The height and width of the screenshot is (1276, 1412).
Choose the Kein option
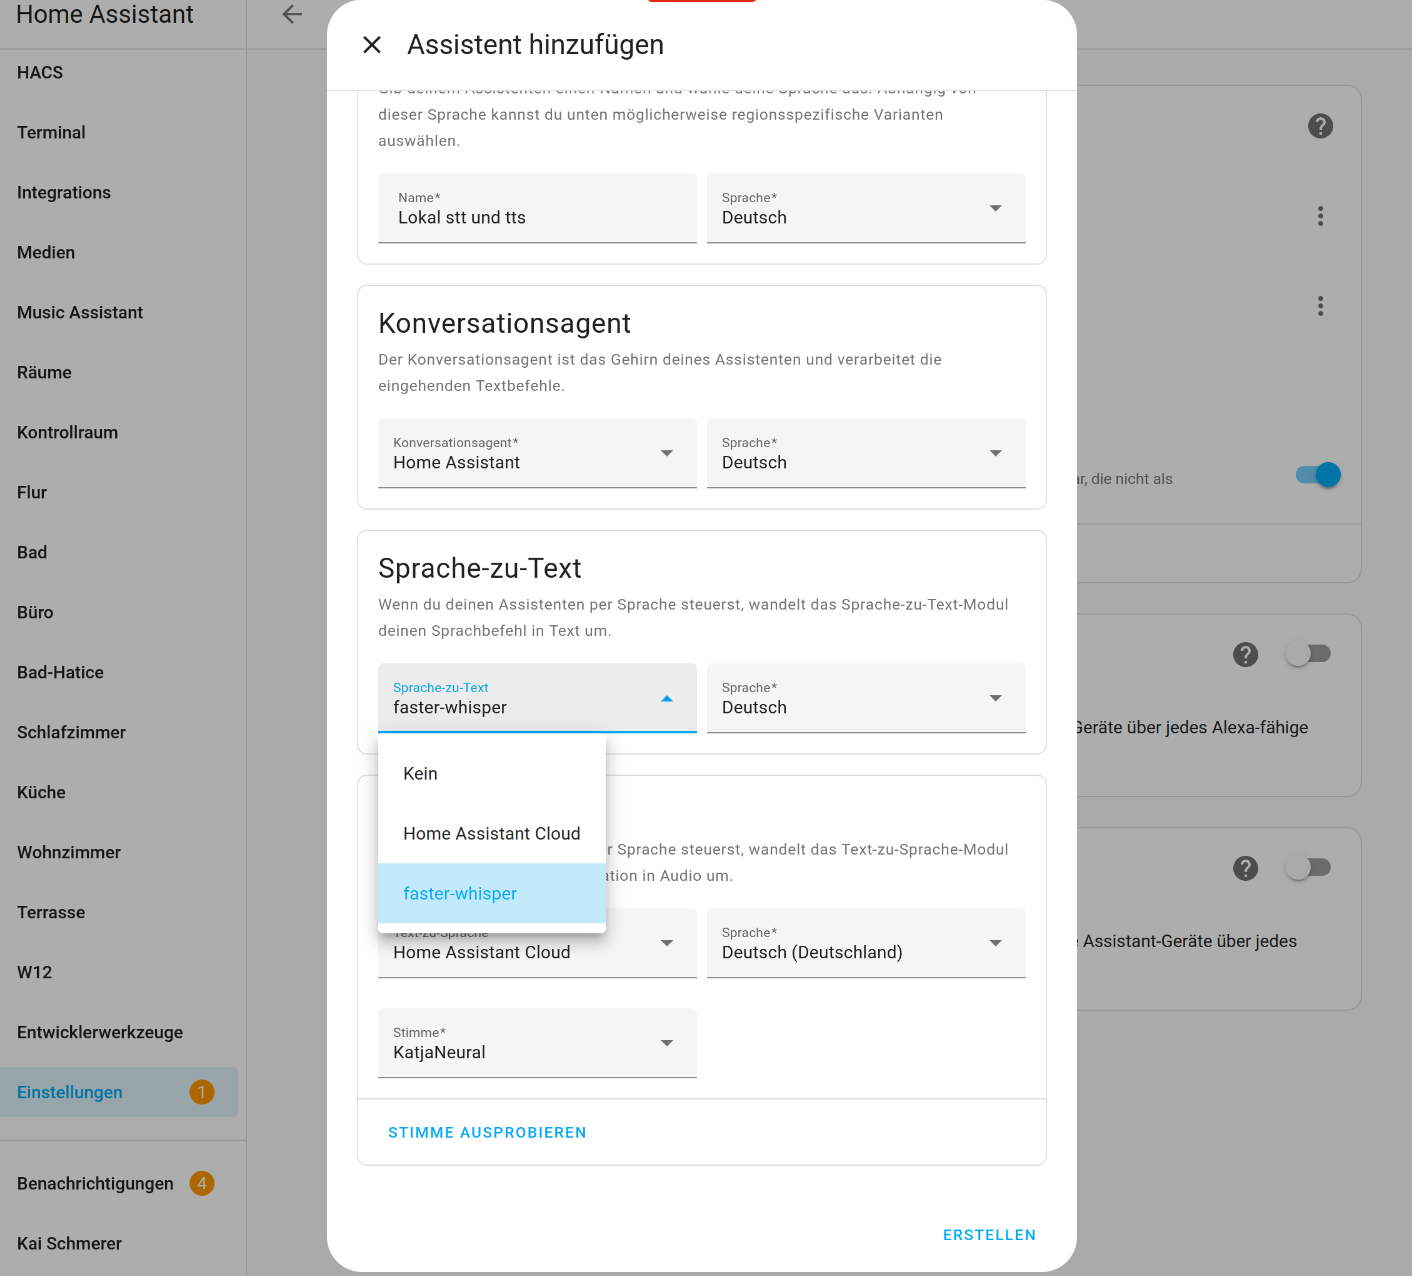[421, 774]
